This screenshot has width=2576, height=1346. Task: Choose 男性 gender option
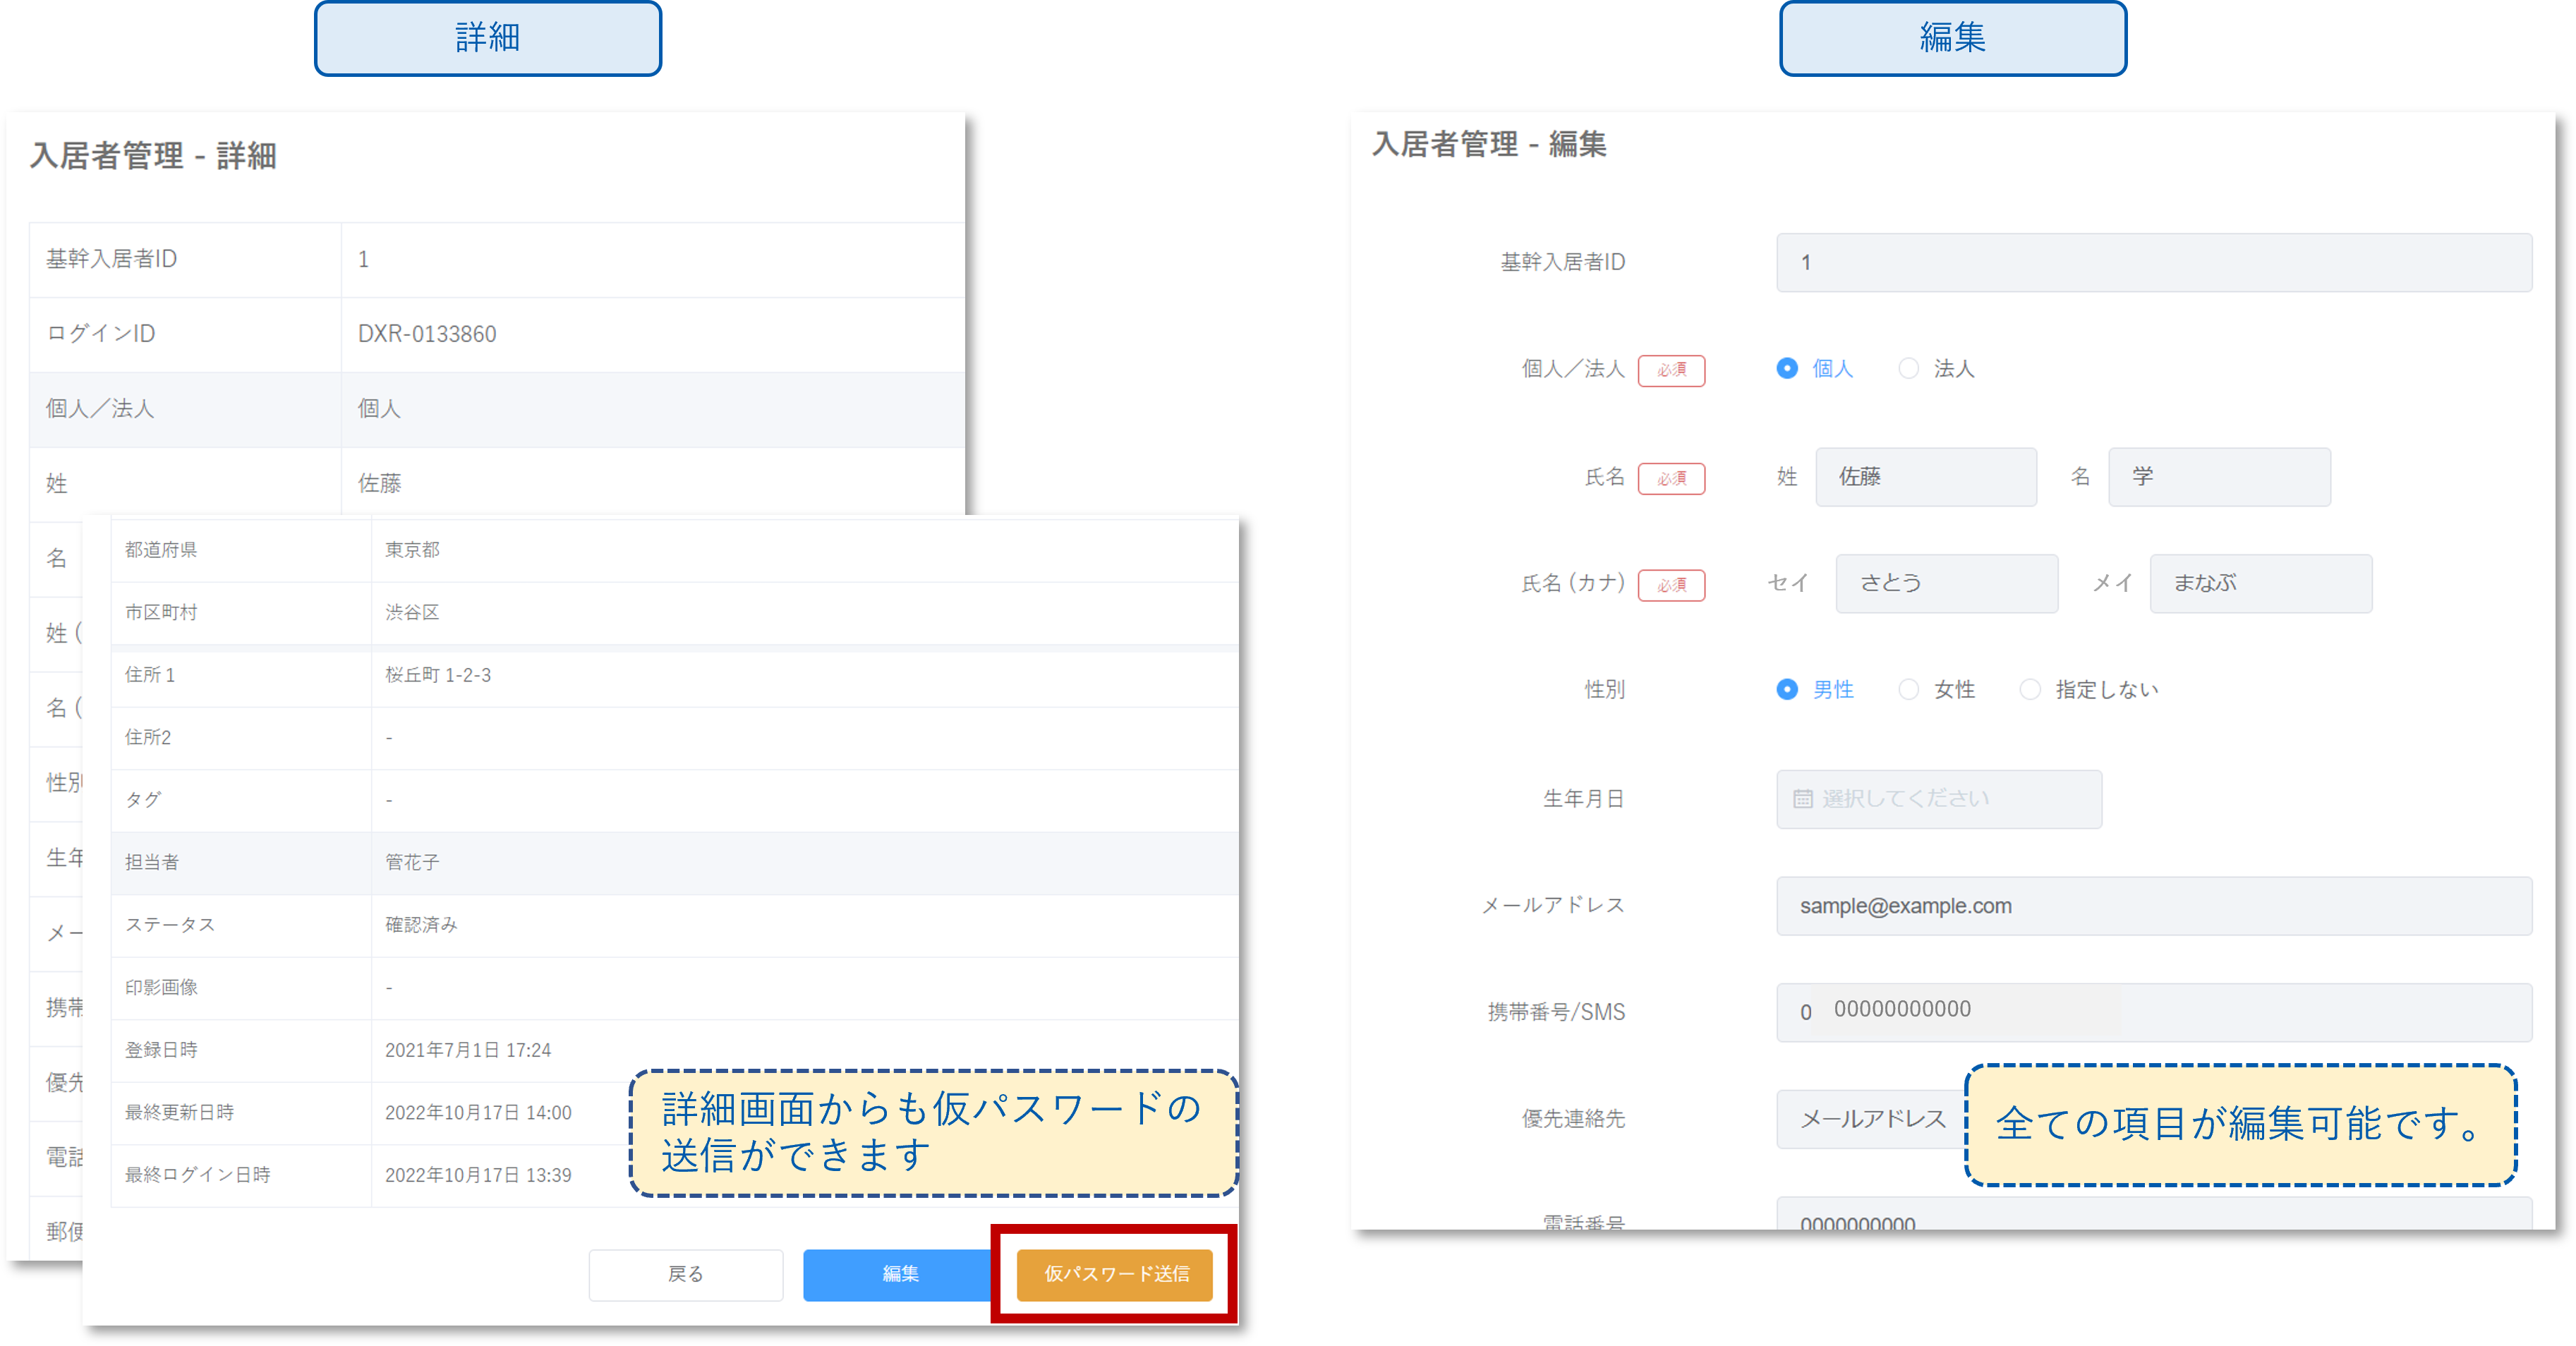point(1787,690)
